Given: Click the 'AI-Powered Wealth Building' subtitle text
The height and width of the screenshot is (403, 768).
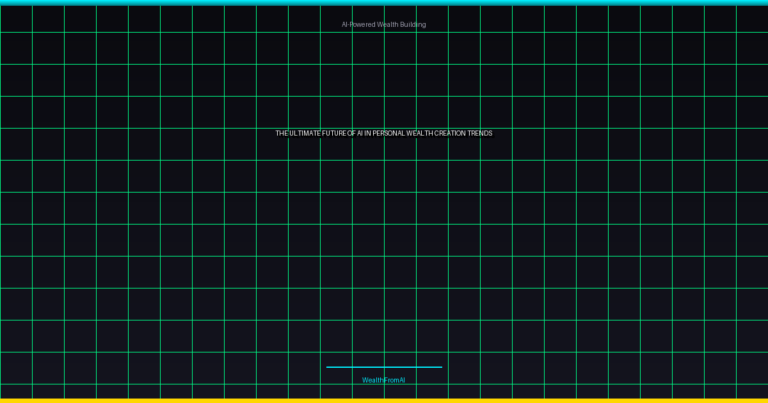Looking at the screenshot, I should [x=384, y=24].
